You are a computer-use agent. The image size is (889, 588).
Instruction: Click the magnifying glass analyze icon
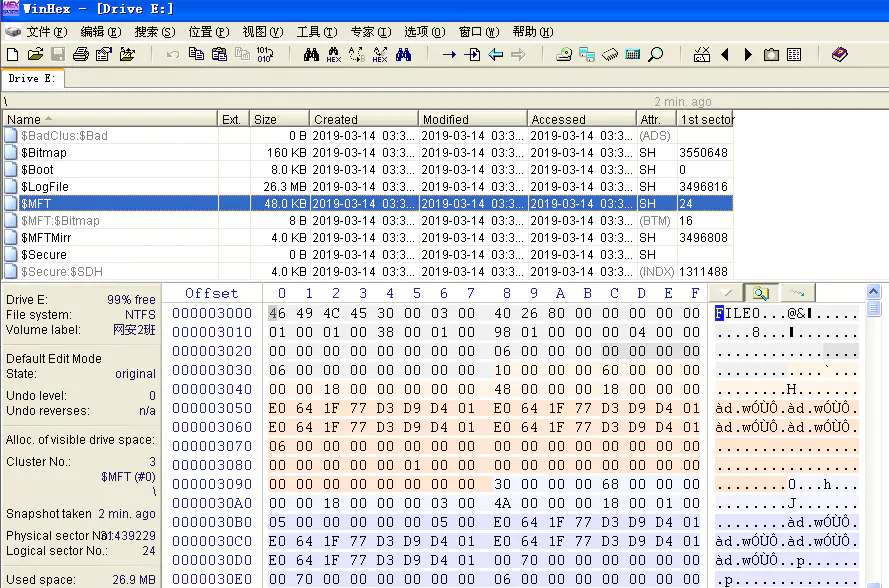[x=656, y=54]
